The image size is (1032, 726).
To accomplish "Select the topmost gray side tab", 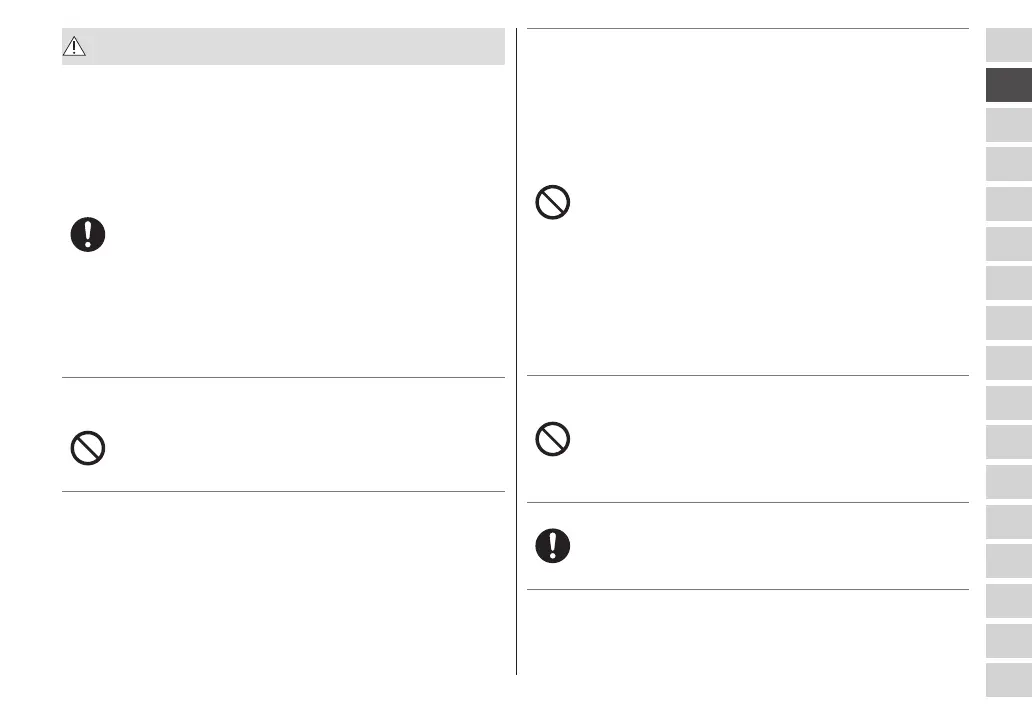I will coord(1008,45).
